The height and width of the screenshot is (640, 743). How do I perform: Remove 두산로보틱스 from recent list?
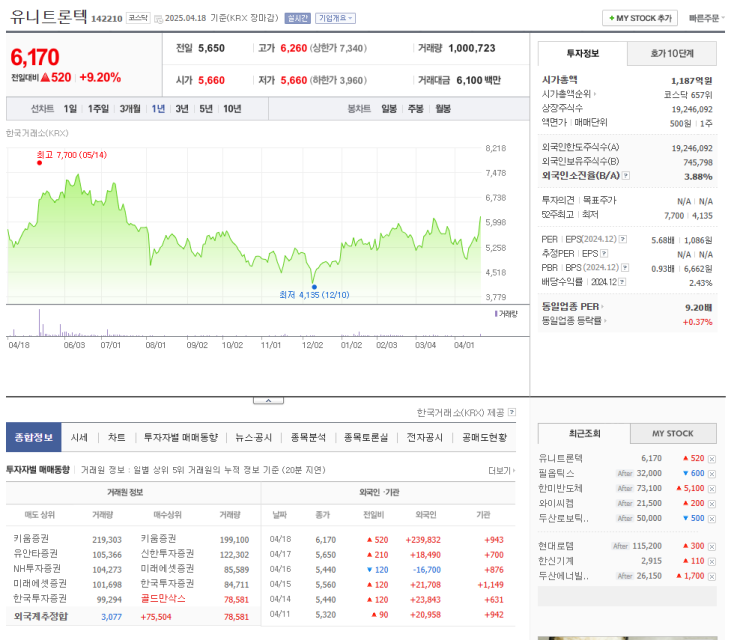pos(712,519)
